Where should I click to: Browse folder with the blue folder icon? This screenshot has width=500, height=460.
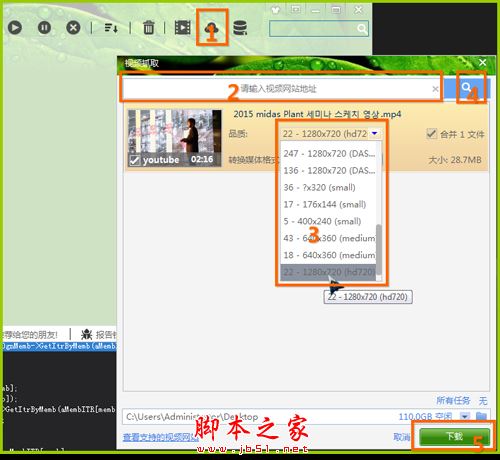click(481, 416)
